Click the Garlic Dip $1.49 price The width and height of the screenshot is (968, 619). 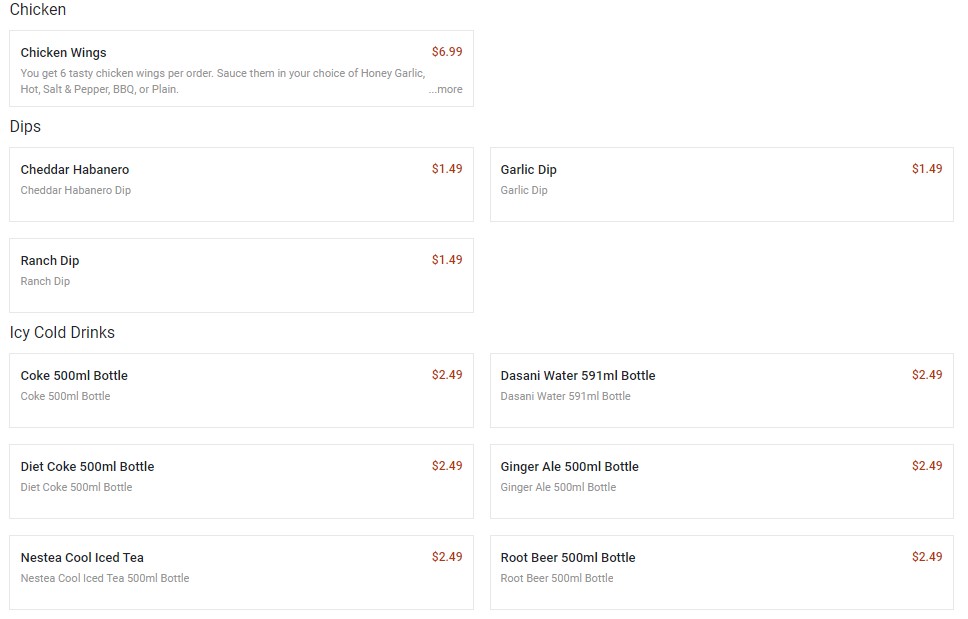(927, 169)
